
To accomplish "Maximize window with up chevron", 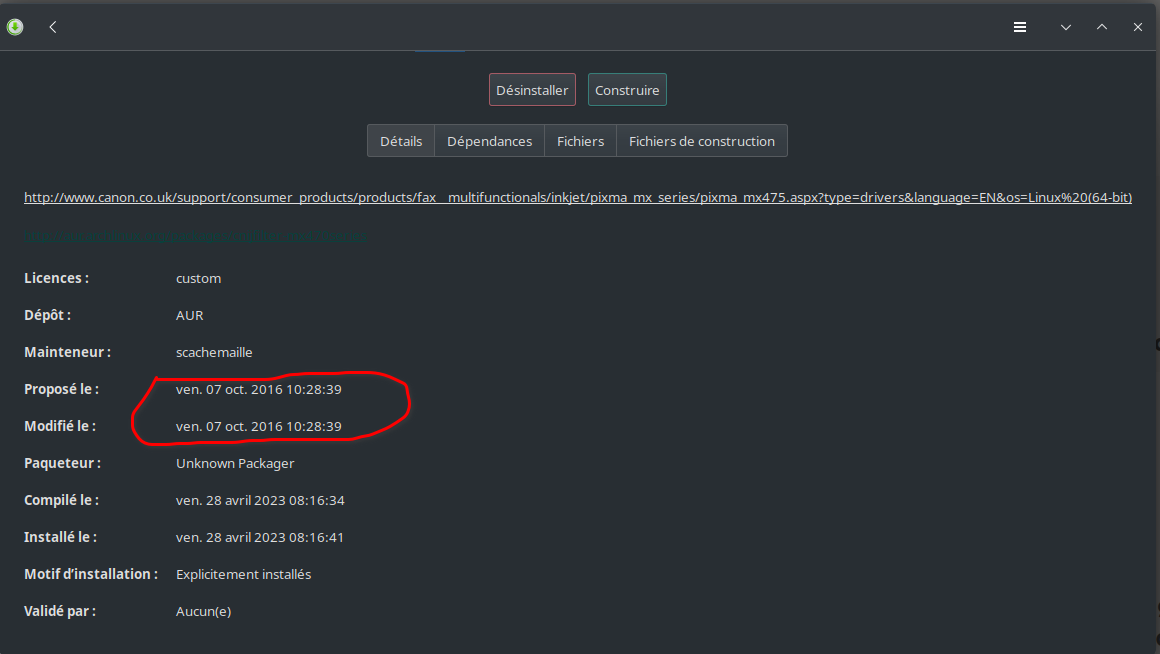I will tap(1102, 27).
